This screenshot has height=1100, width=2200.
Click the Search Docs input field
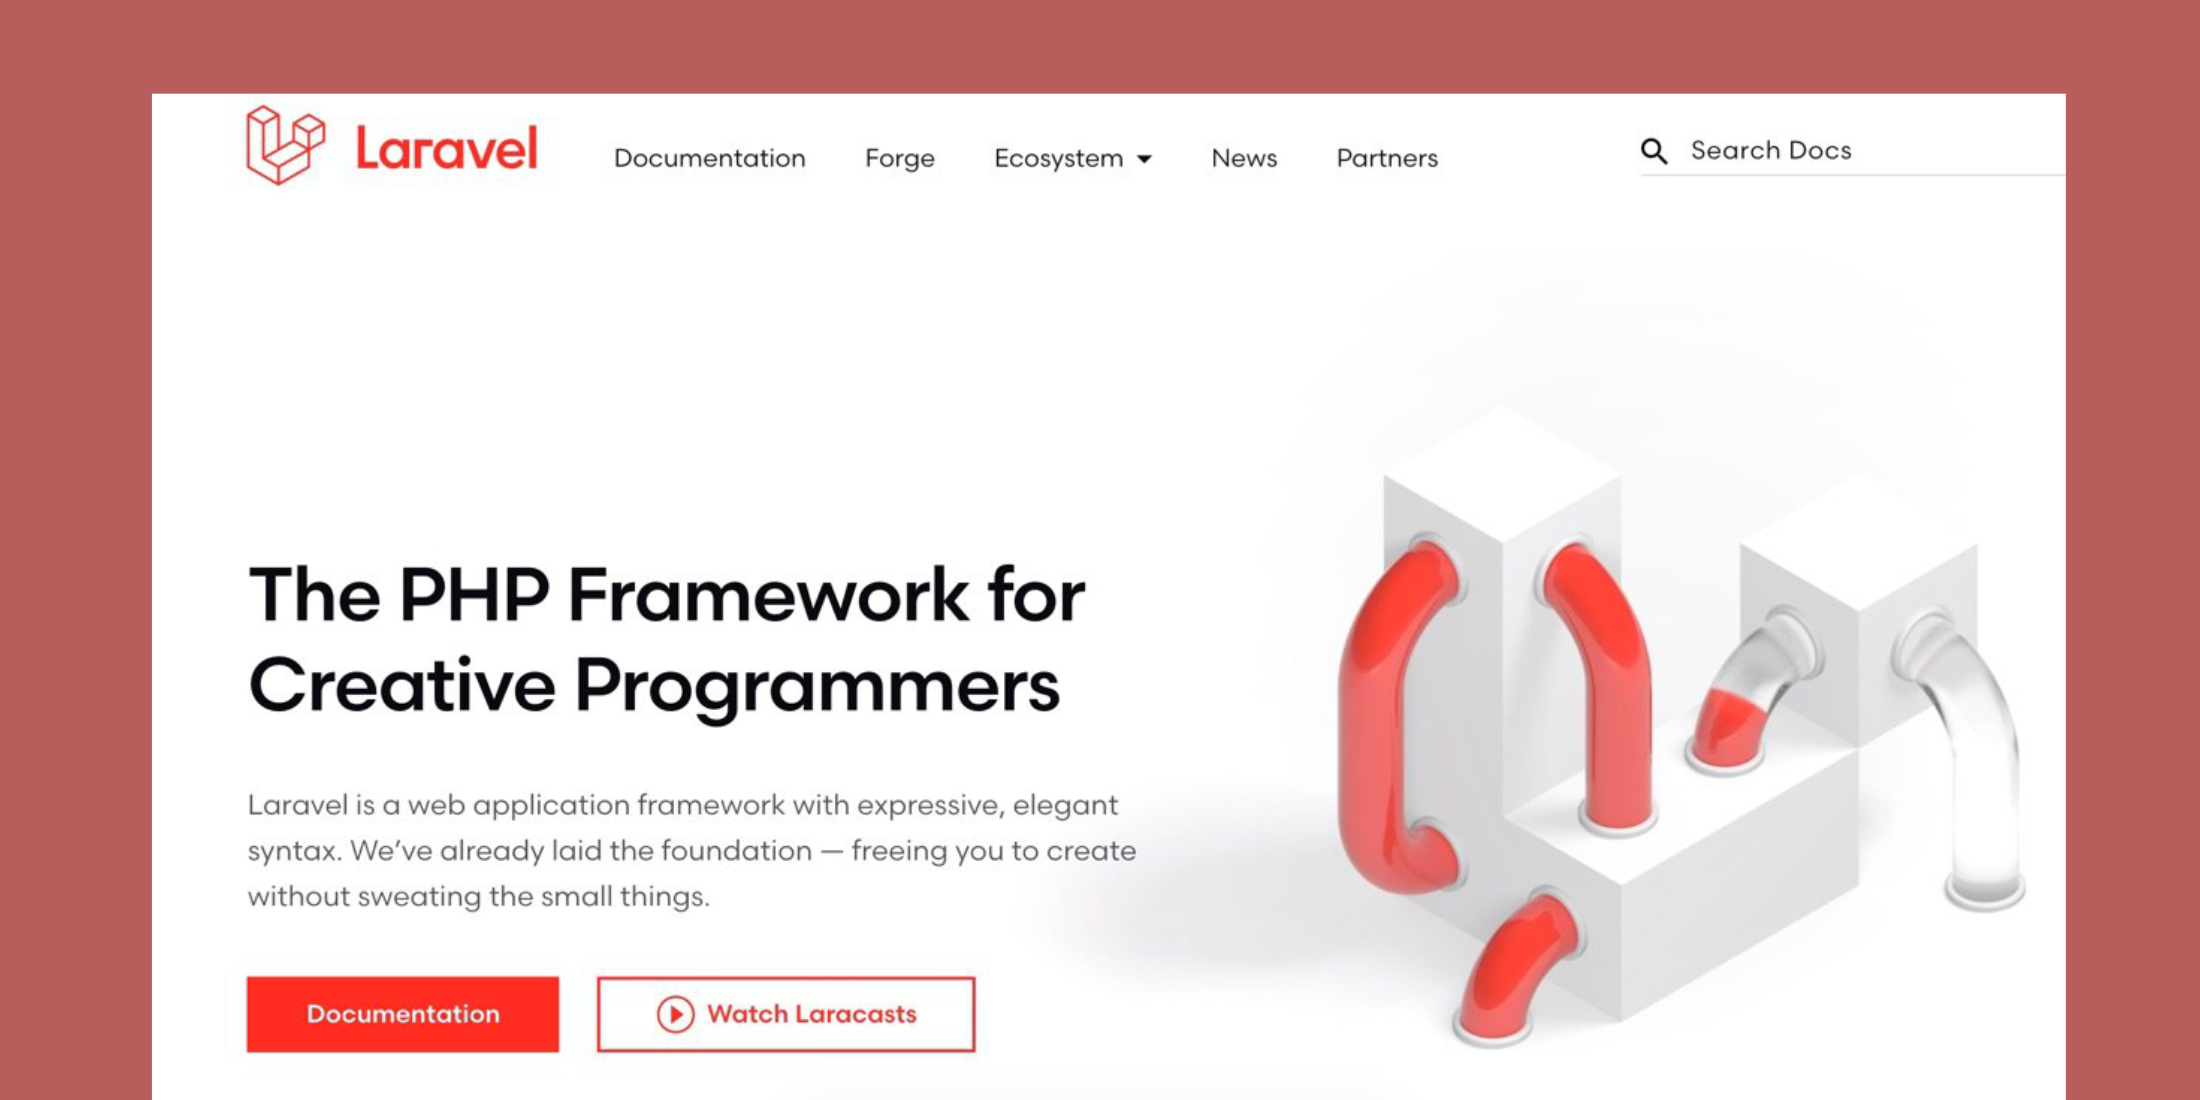[x=1824, y=150]
